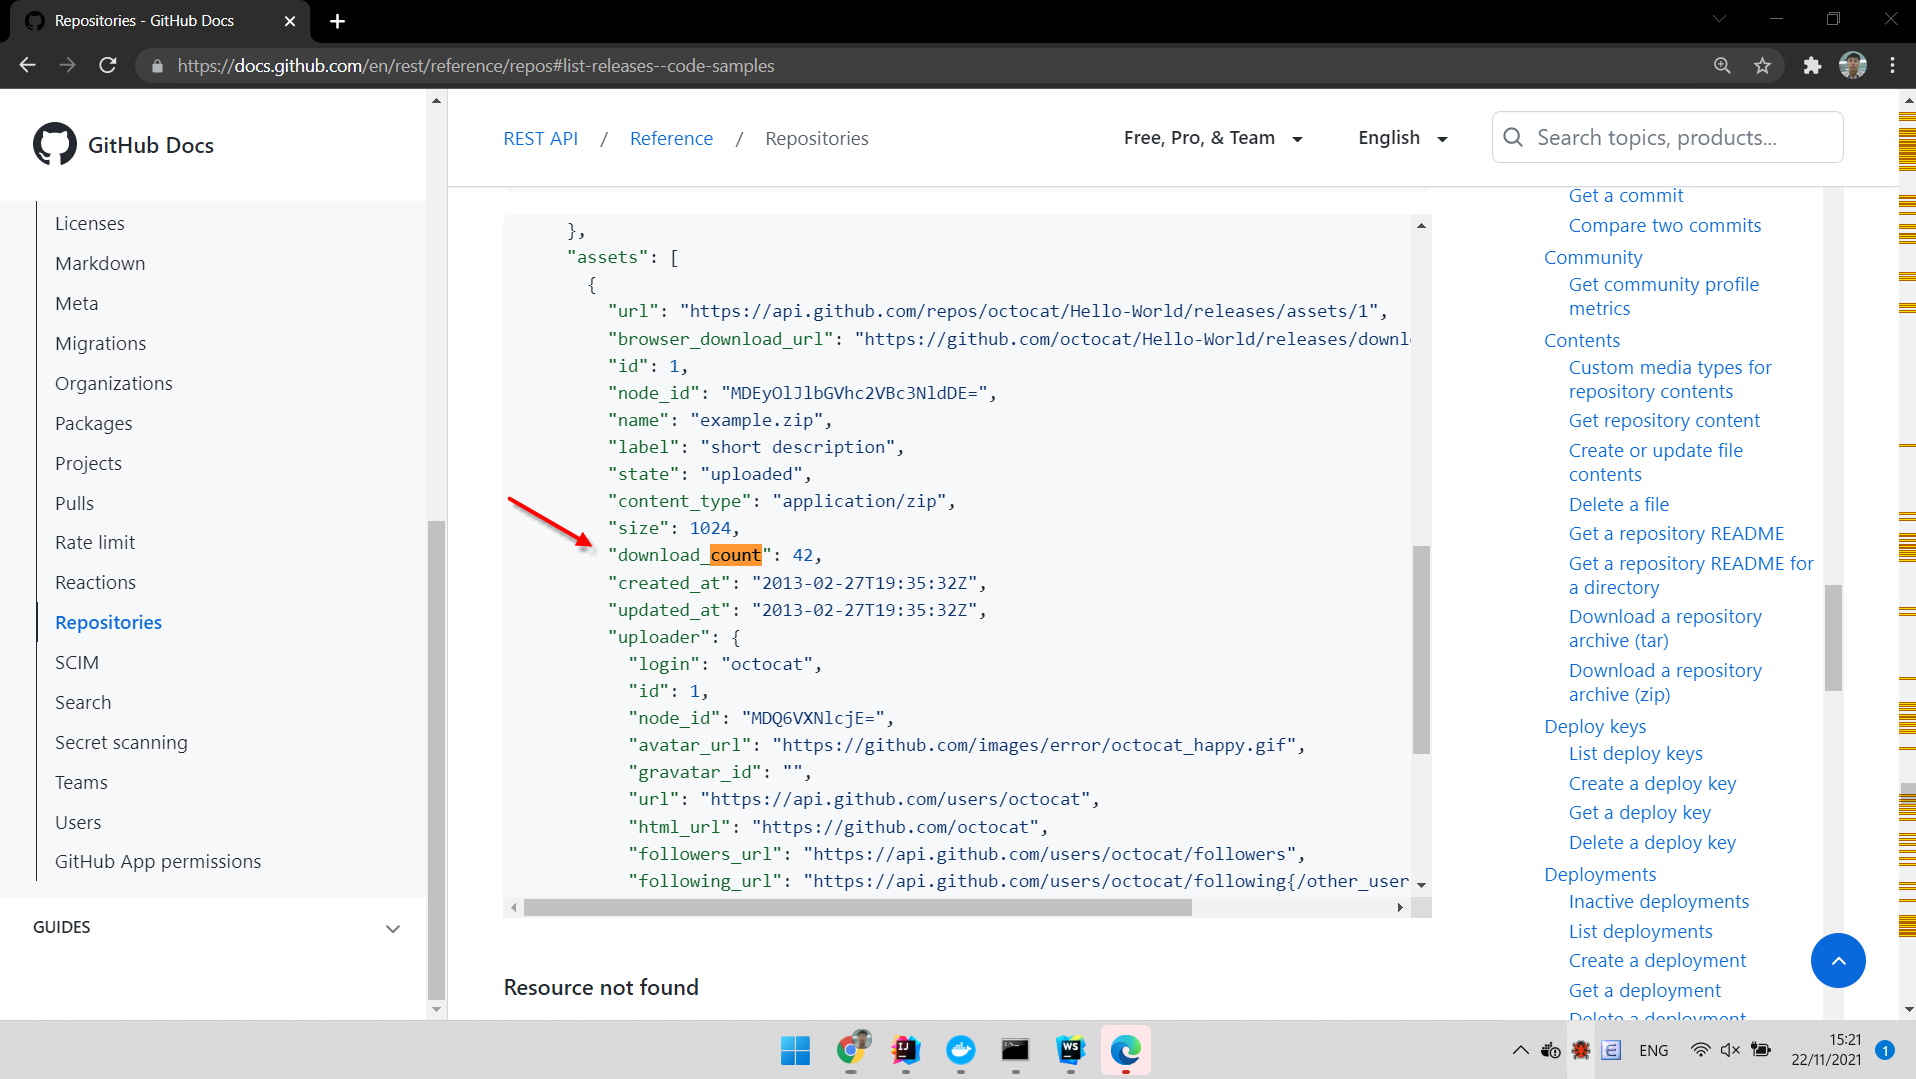Select Organizations in the sidebar
This screenshot has width=1916, height=1079.
pyautogui.click(x=114, y=383)
